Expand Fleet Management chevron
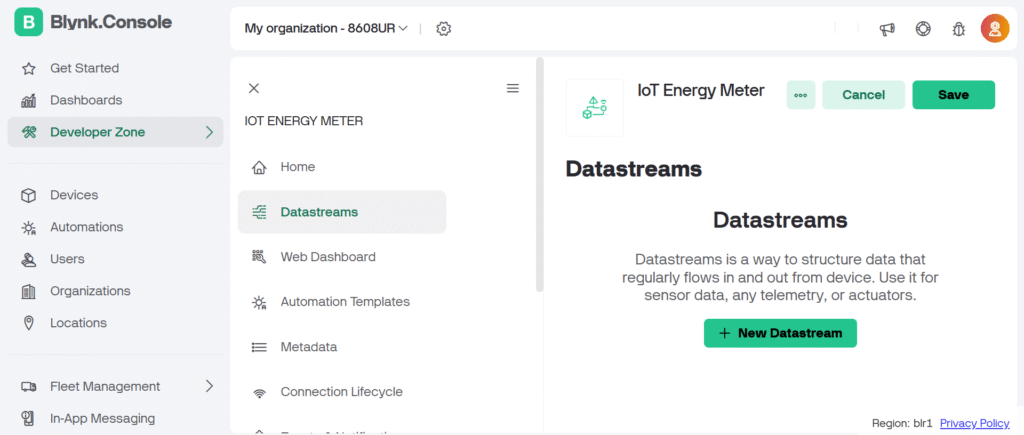 (x=209, y=386)
